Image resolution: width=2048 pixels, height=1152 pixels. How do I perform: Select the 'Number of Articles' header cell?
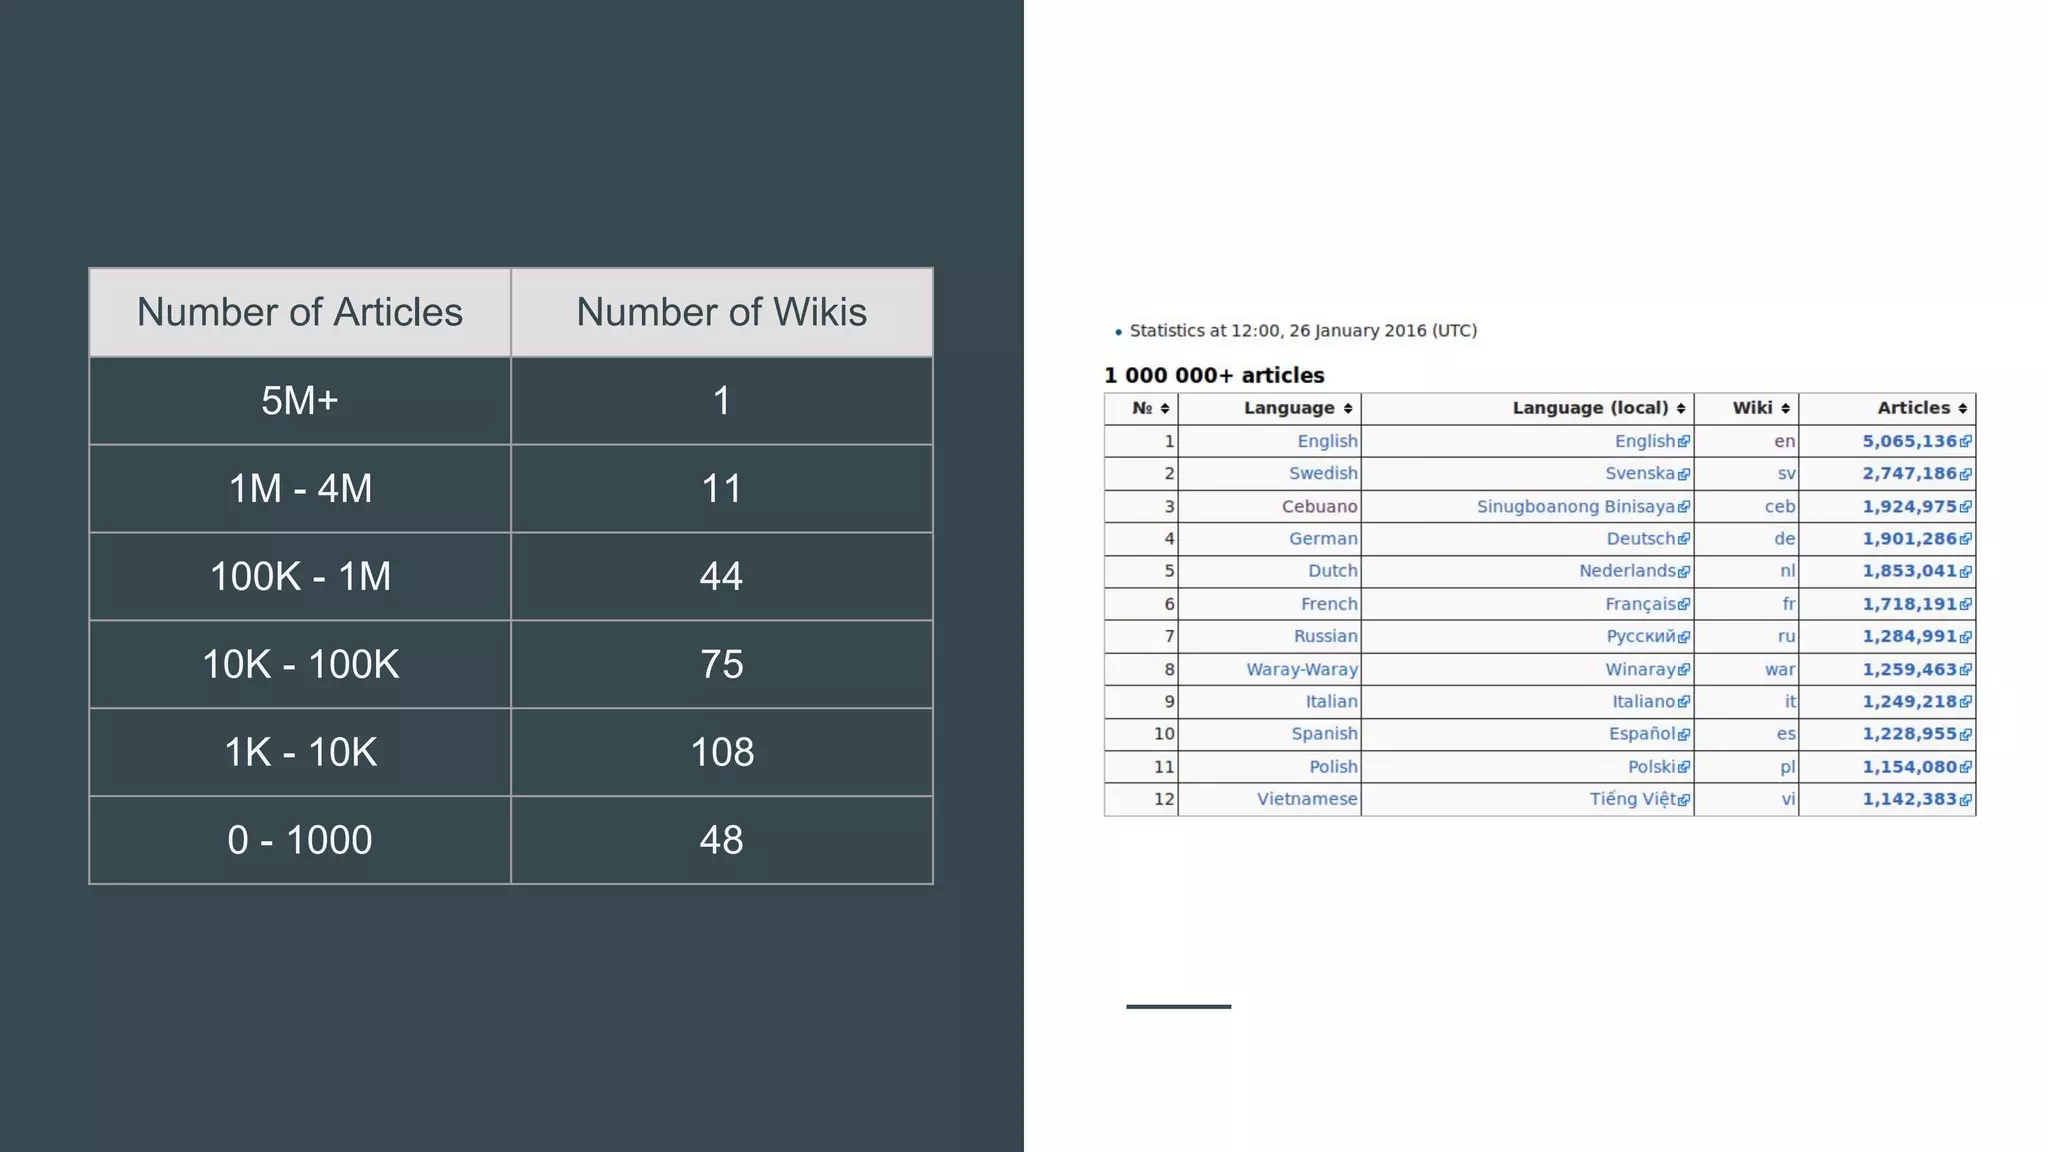300,312
